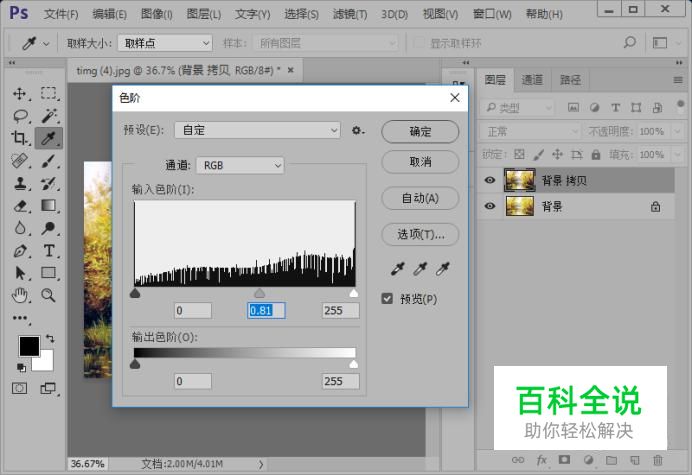692x475 pixels.
Task: Open the Edit Toolbar ellipsis
Action: pos(20,318)
